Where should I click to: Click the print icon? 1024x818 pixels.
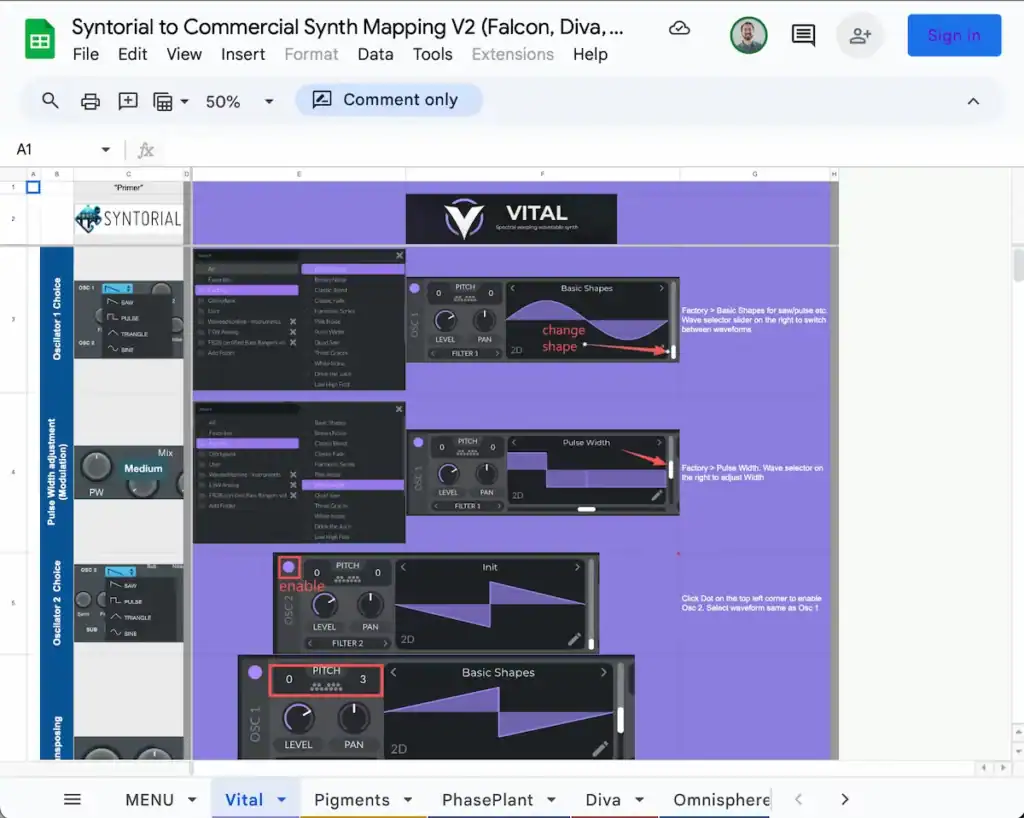coord(90,100)
